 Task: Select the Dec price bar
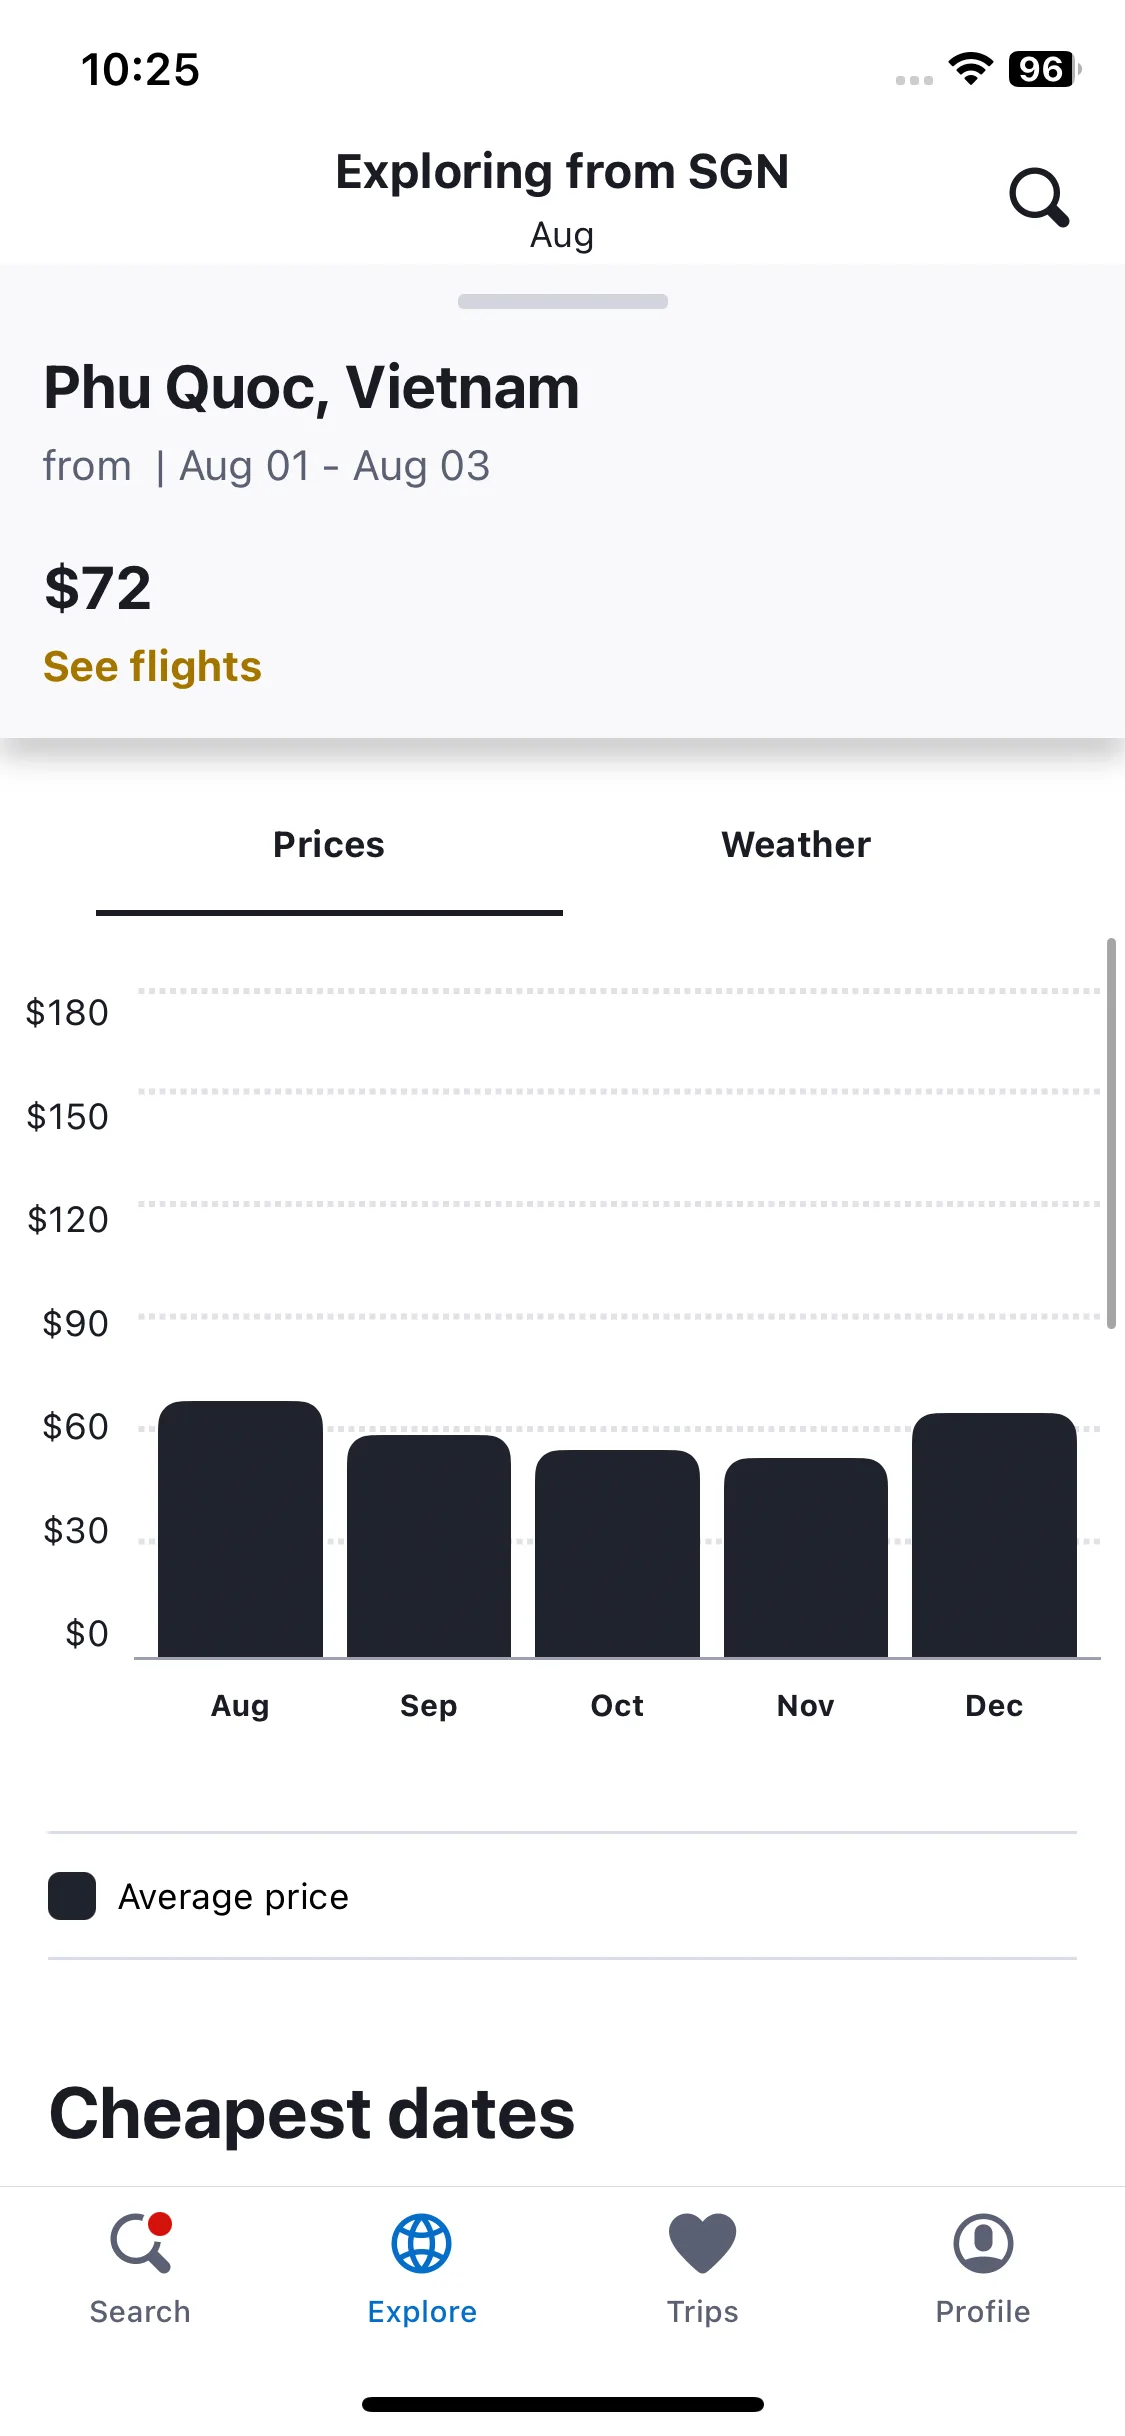(x=994, y=1535)
